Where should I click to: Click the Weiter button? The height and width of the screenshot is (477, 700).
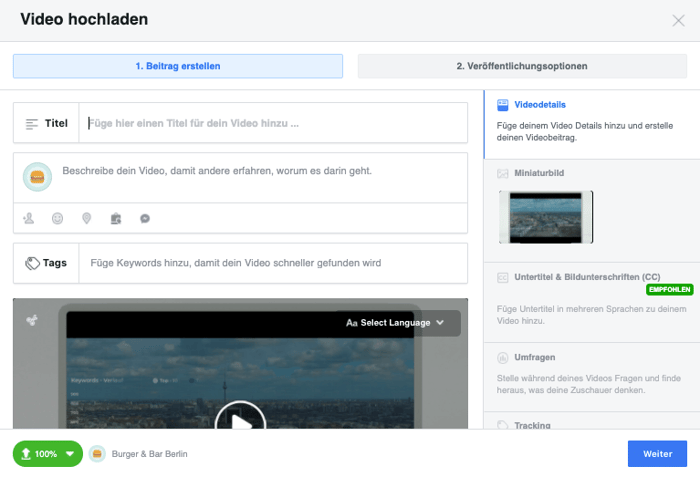point(657,454)
